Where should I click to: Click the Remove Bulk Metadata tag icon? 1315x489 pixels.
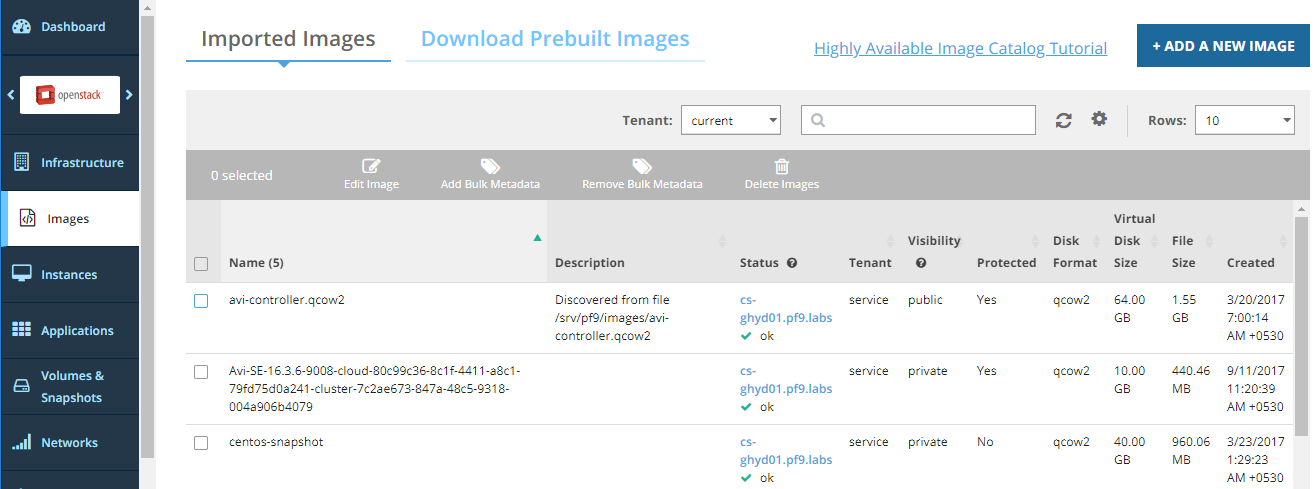click(642, 167)
